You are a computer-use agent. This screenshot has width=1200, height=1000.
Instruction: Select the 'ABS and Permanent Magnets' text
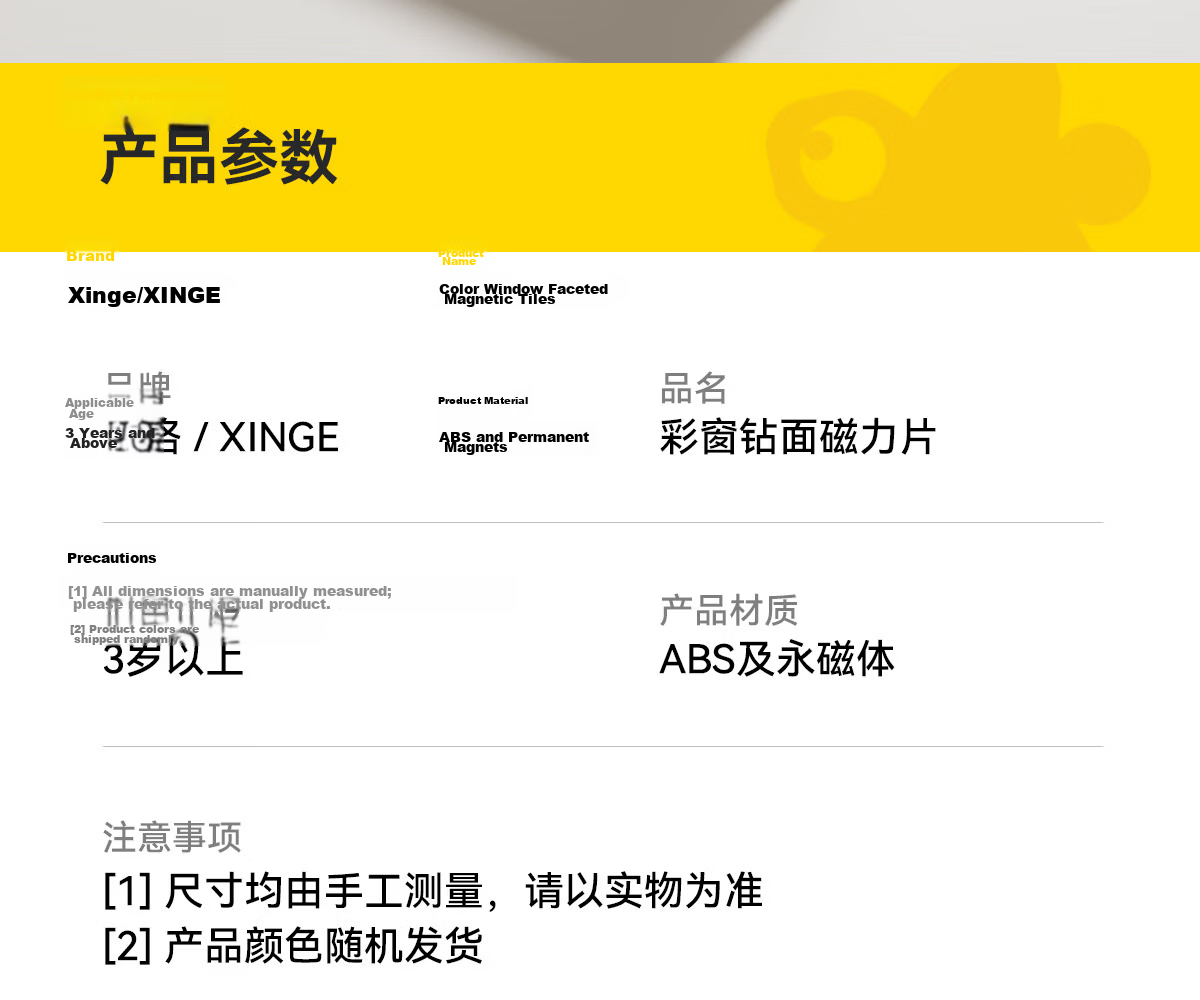pos(514,442)
